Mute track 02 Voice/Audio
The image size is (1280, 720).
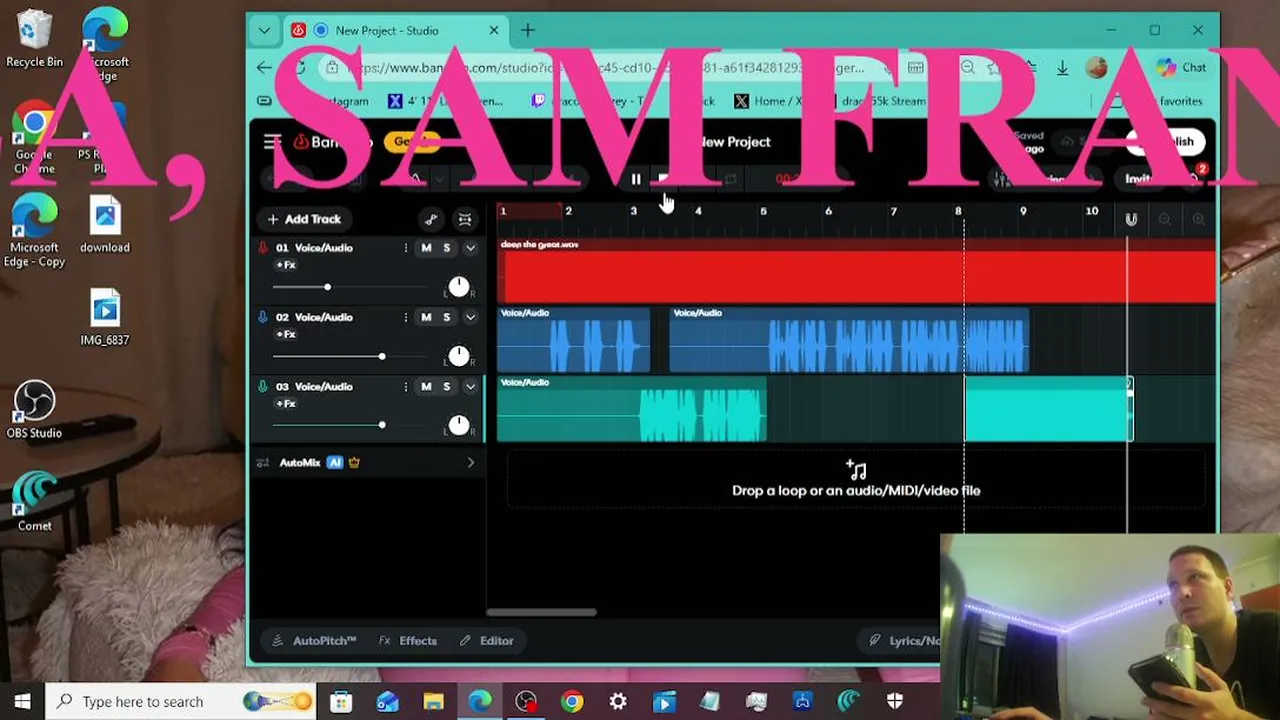point(426,317)
